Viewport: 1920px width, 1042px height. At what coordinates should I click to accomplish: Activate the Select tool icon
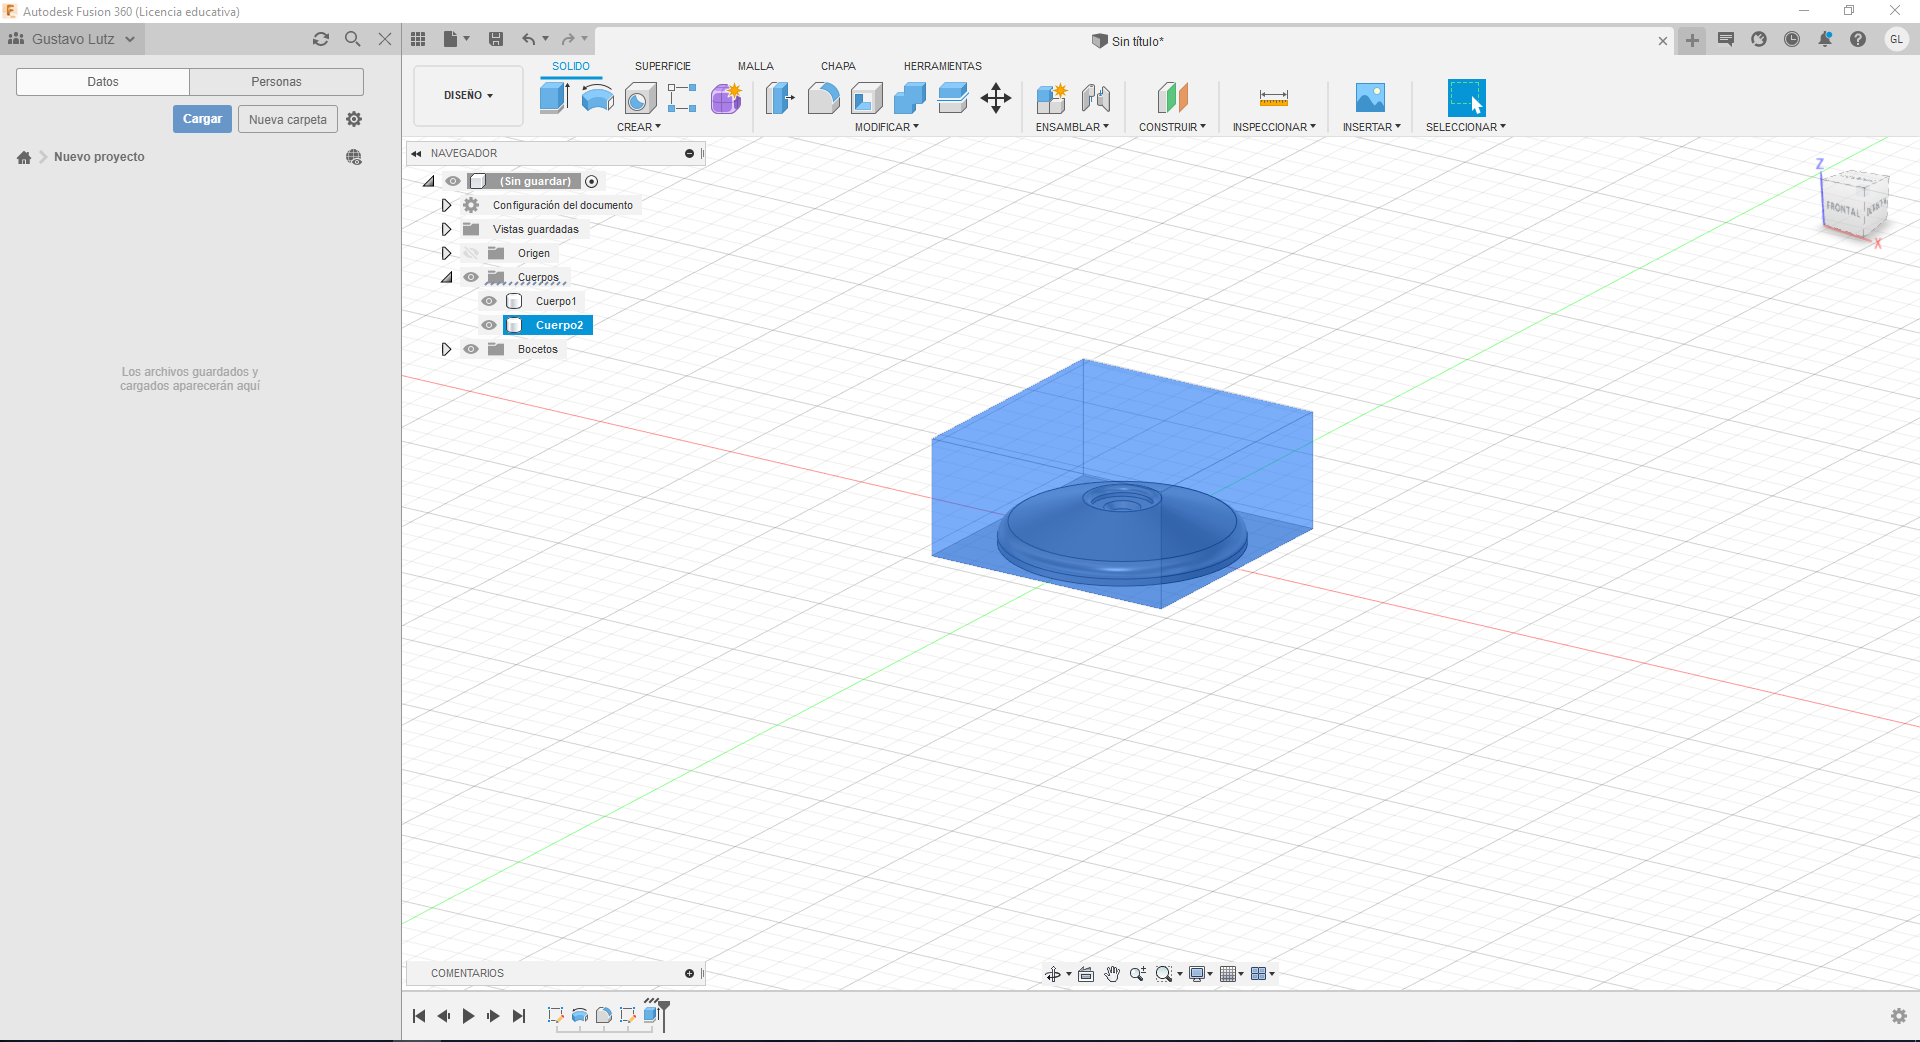(1466, 98)
